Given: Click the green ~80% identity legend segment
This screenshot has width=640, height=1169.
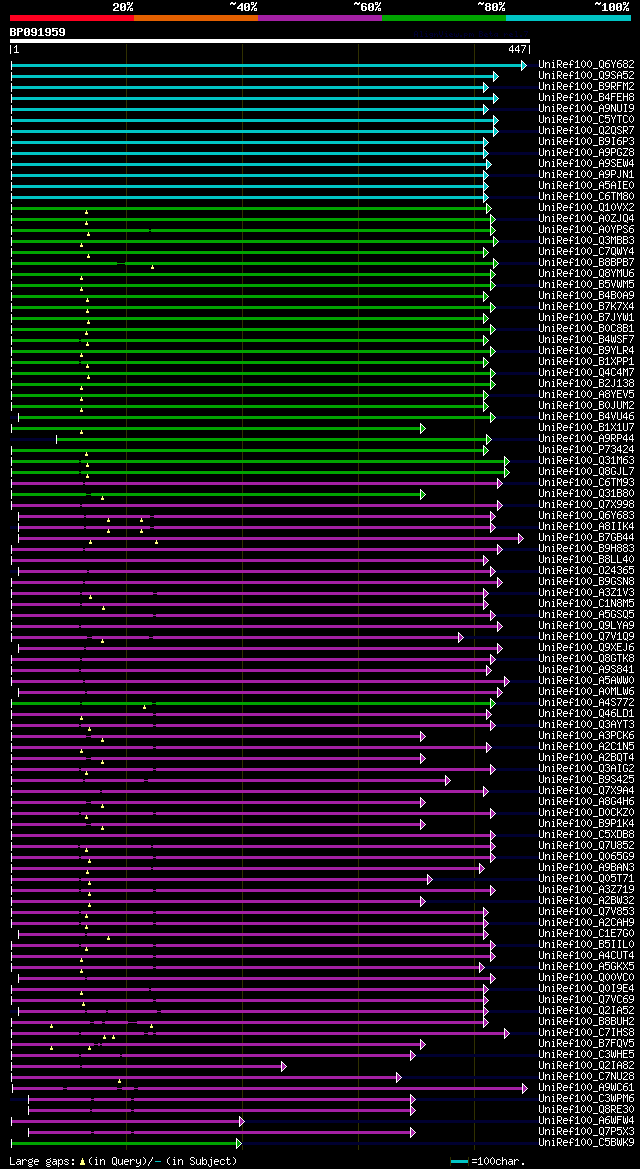Looking at the screenshot, I should [x=444, y=17].
